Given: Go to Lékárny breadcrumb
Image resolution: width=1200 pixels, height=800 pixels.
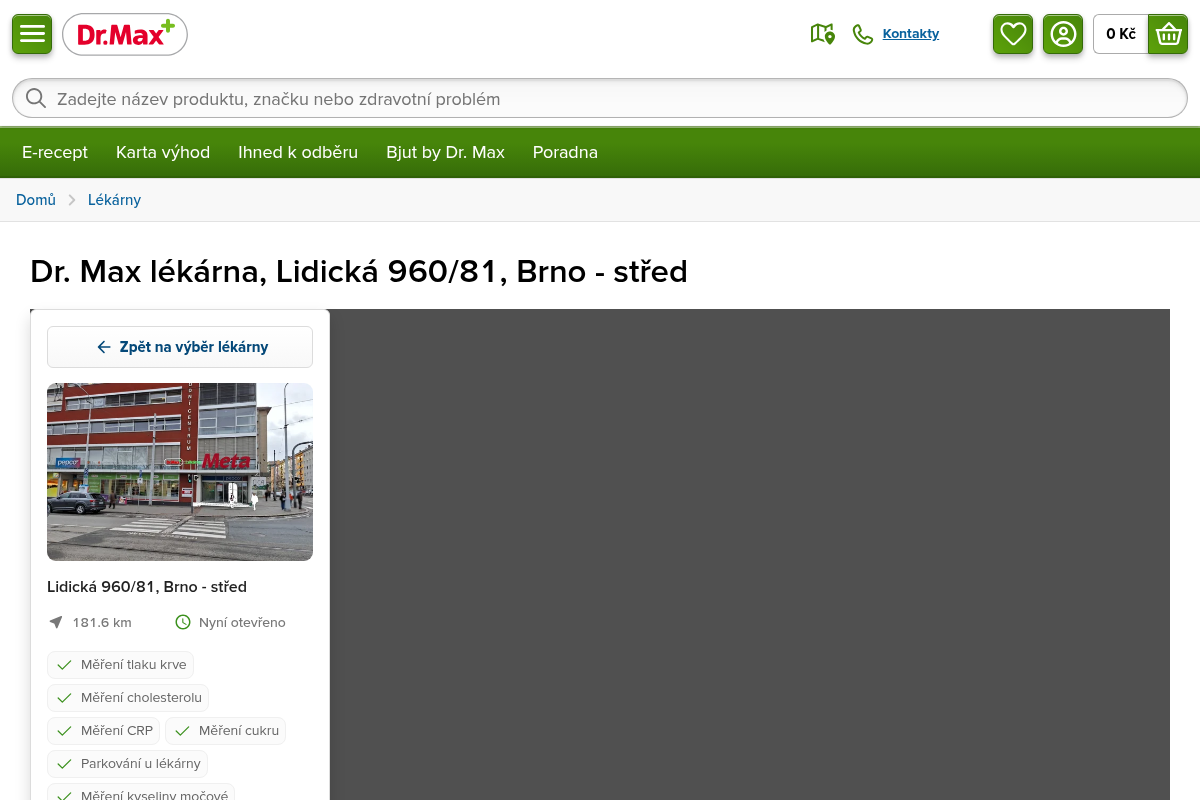Looking at the screenshot, I should coord(114,200).
